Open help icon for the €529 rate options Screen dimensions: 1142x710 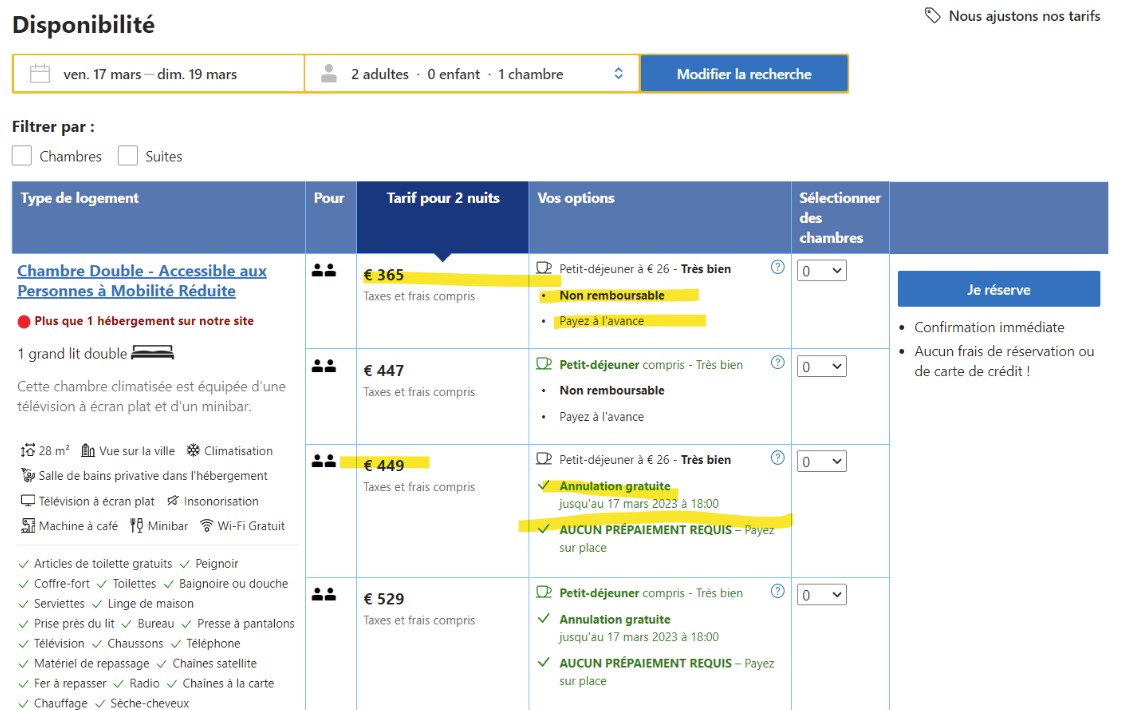778,591
